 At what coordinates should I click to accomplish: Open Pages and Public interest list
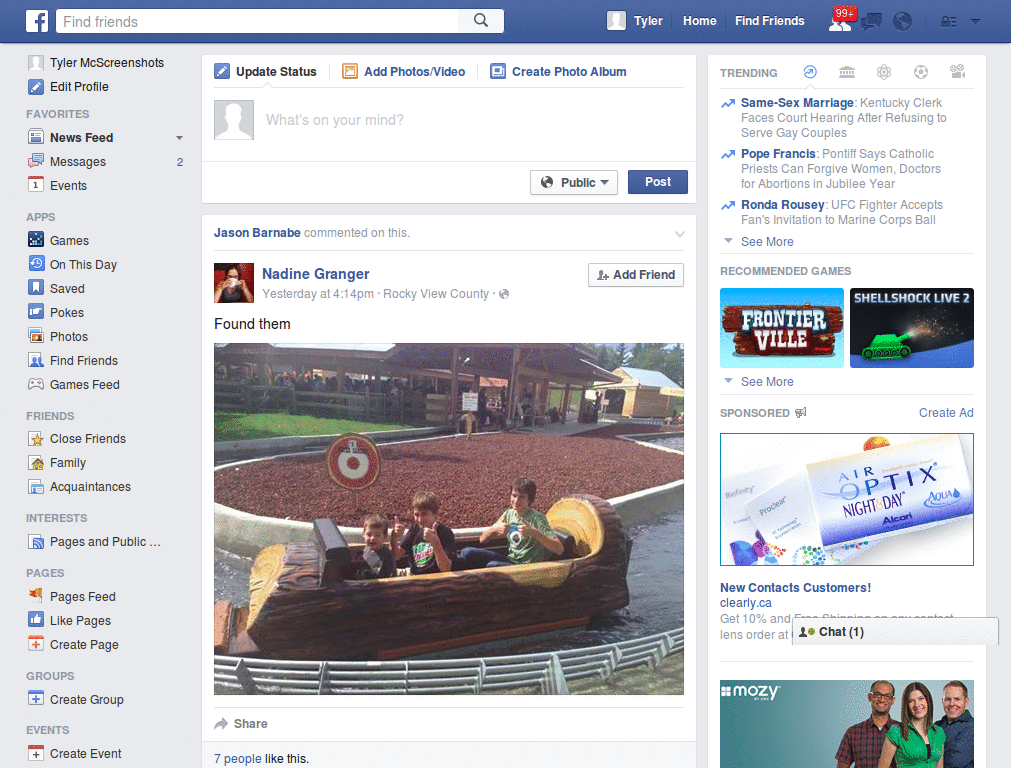(104, 542)
